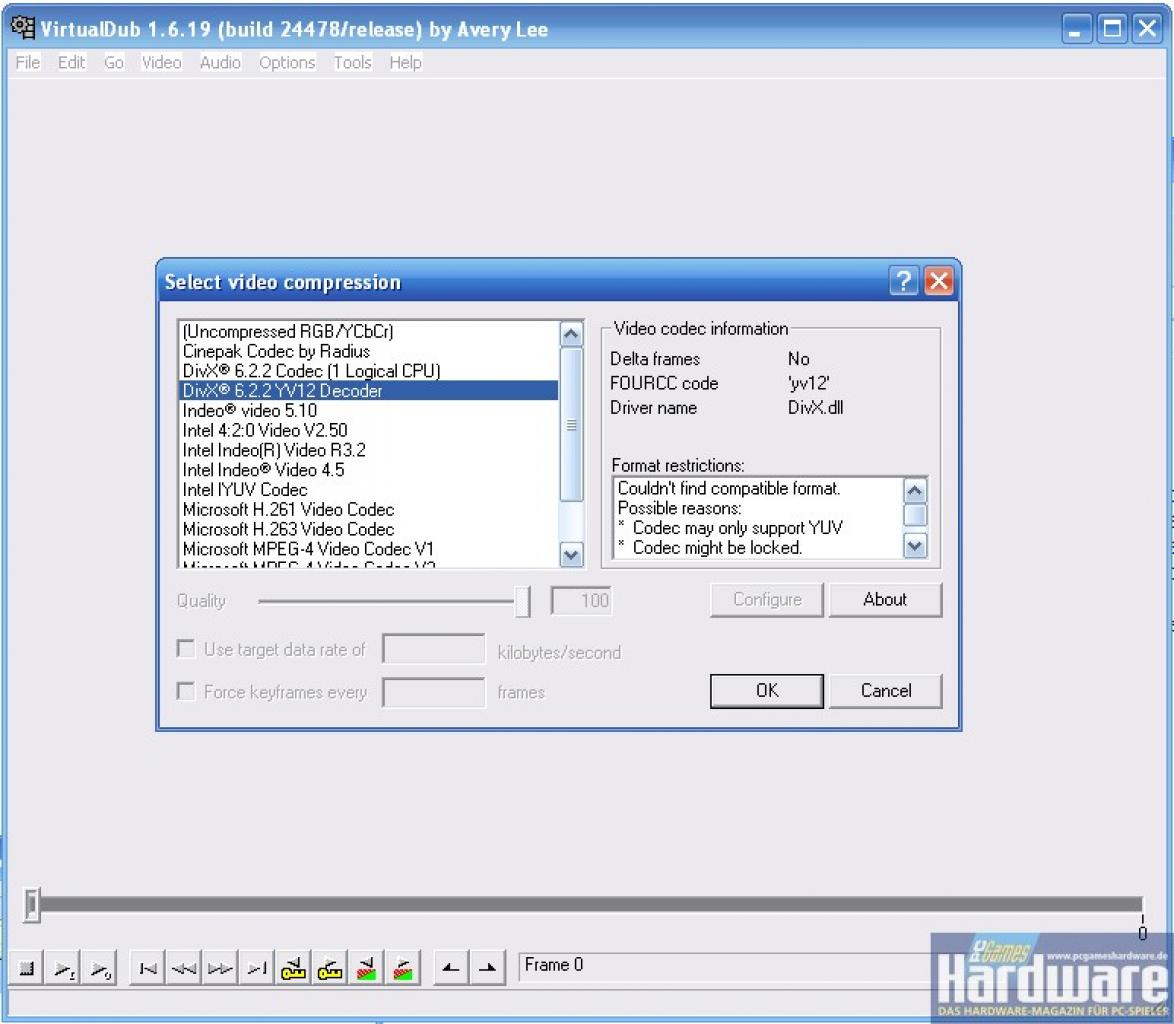Select Intel IYUV Codec
Viewport: 1174px width, 1024px height.
click(370, 490)
